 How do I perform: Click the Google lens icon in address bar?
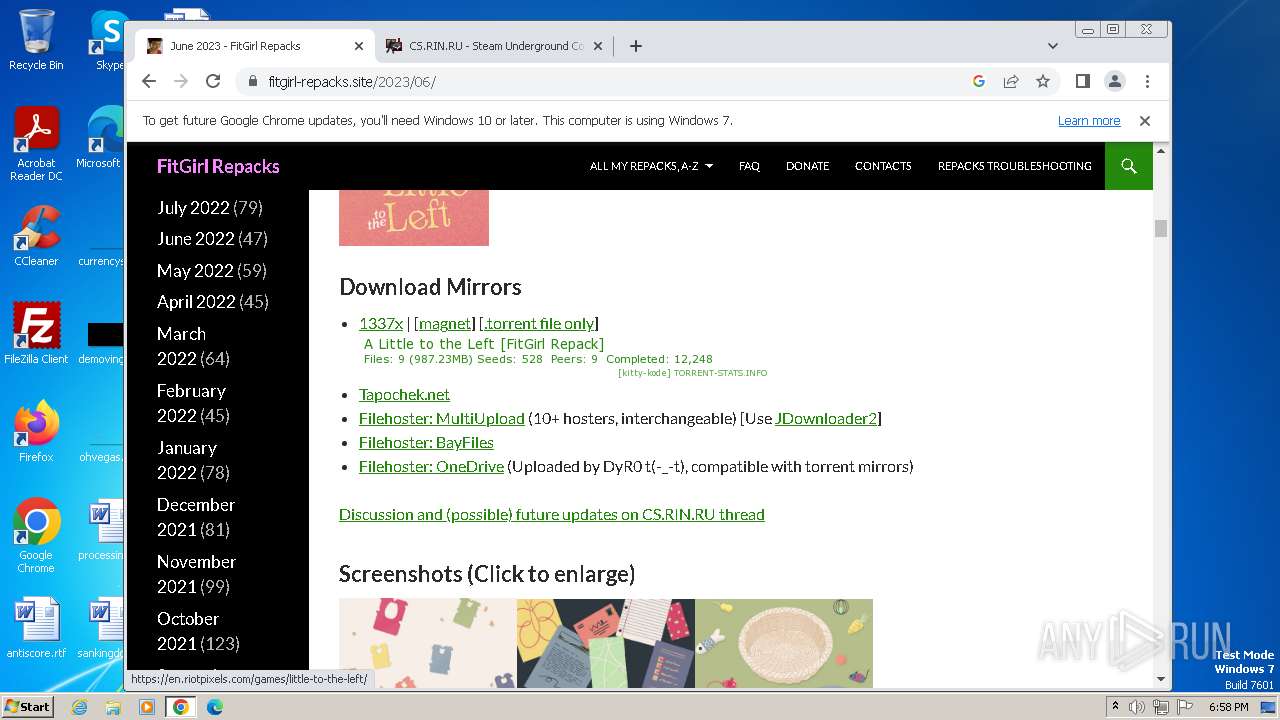[979, 81]
